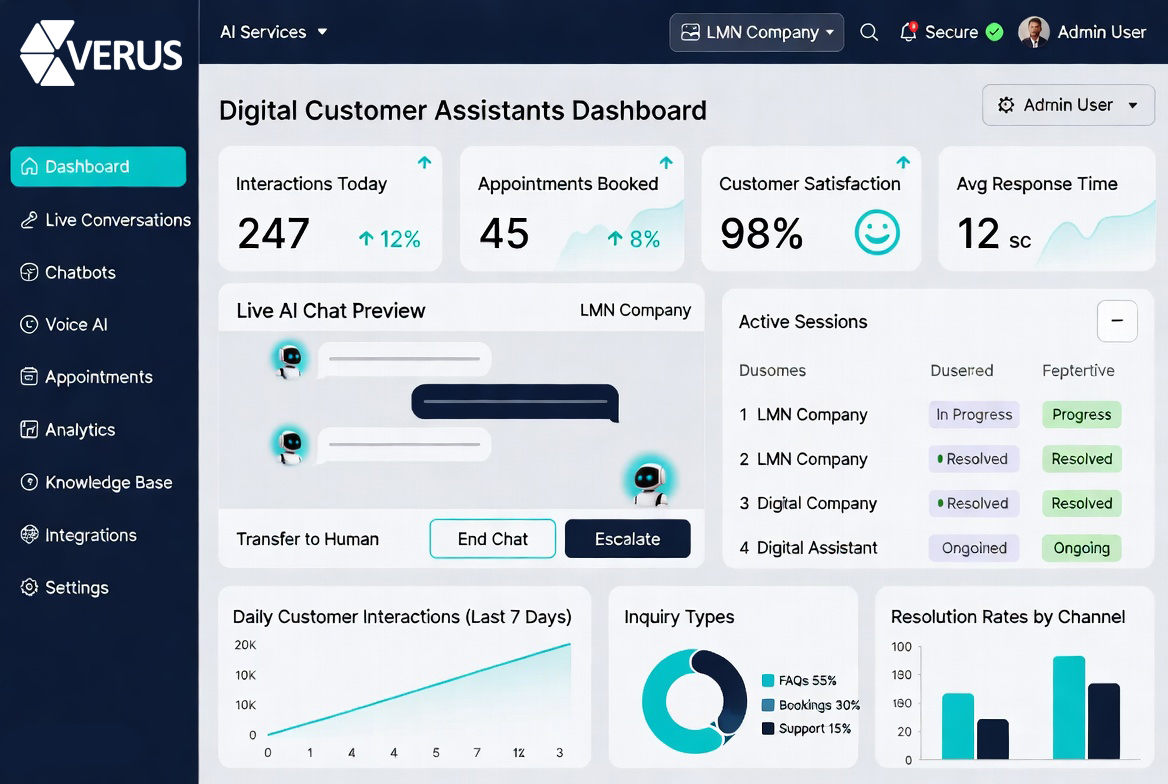
Task: Click the Dusomes column header
Action: (772, 370)
